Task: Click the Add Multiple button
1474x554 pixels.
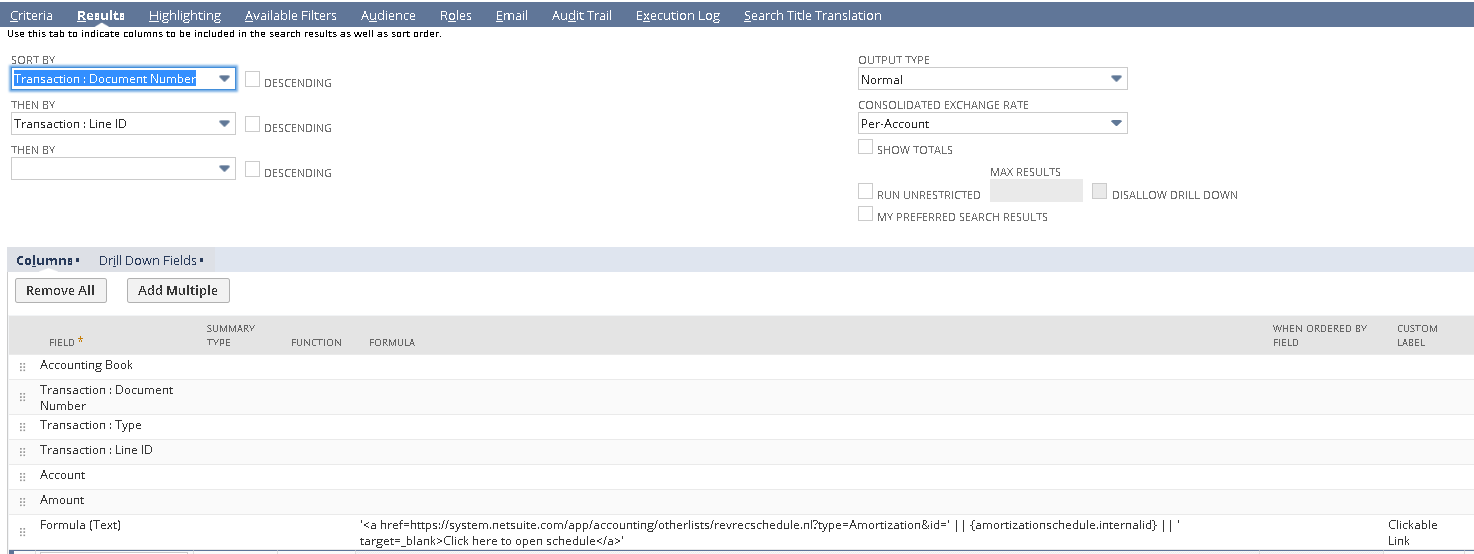Action: pyautogui.click(x=178, y=290)
